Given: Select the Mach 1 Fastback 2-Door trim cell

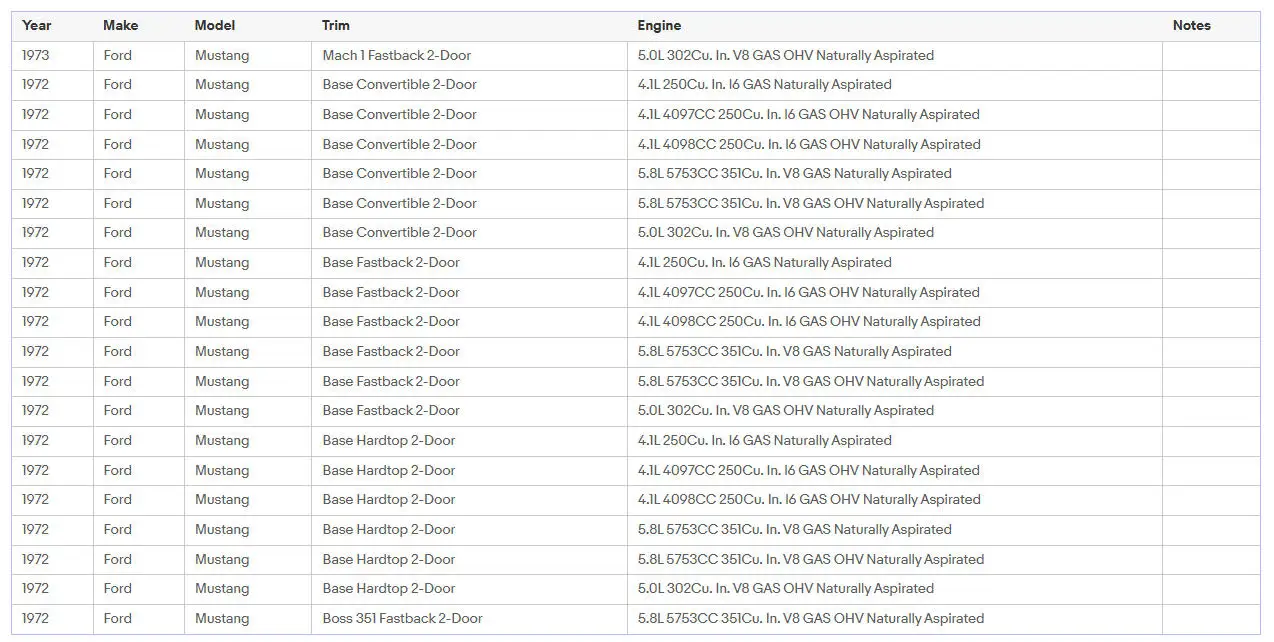Looking at the screenshot, I should coord(469,56).
